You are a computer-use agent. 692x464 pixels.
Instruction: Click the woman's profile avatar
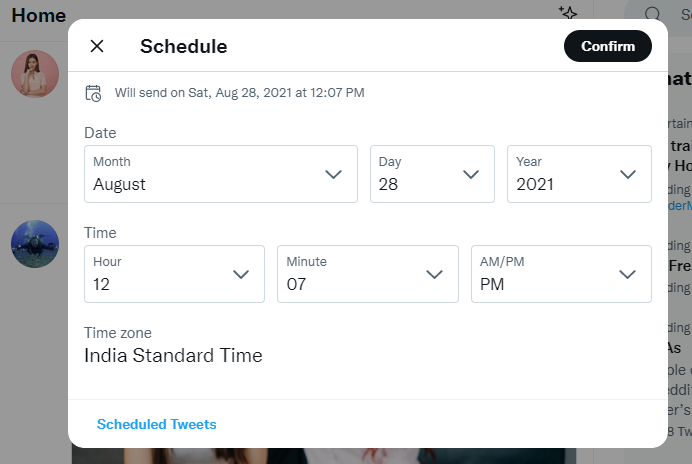tap(35, 74)
